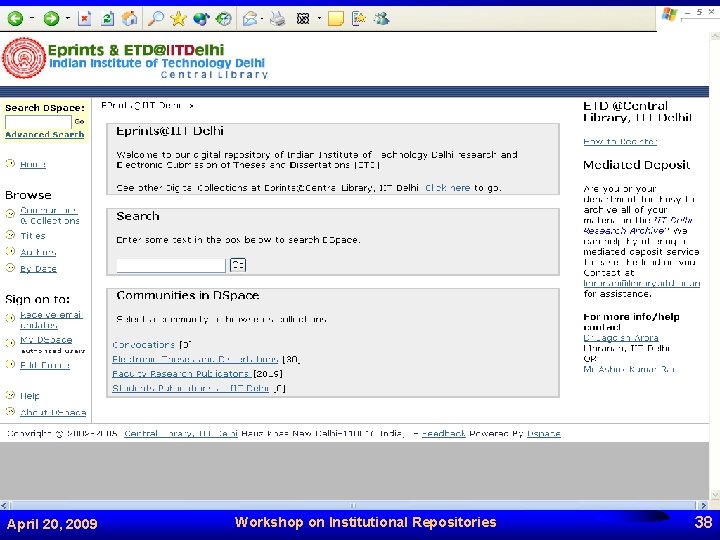Open the browser History icon

coord(224,19)
